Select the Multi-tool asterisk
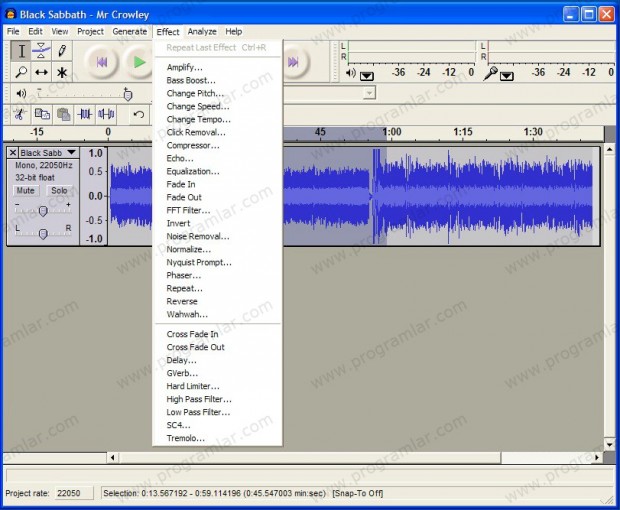Image resolution: width=620 pixels, height=510 pixels. coord(62,72)
